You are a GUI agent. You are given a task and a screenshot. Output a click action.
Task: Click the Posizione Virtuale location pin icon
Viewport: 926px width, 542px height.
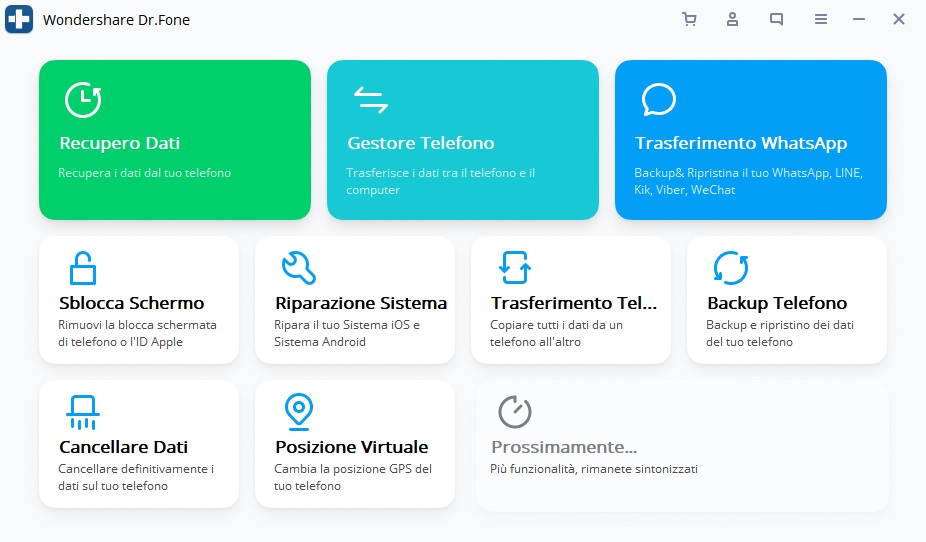click(x=299, y=412)
